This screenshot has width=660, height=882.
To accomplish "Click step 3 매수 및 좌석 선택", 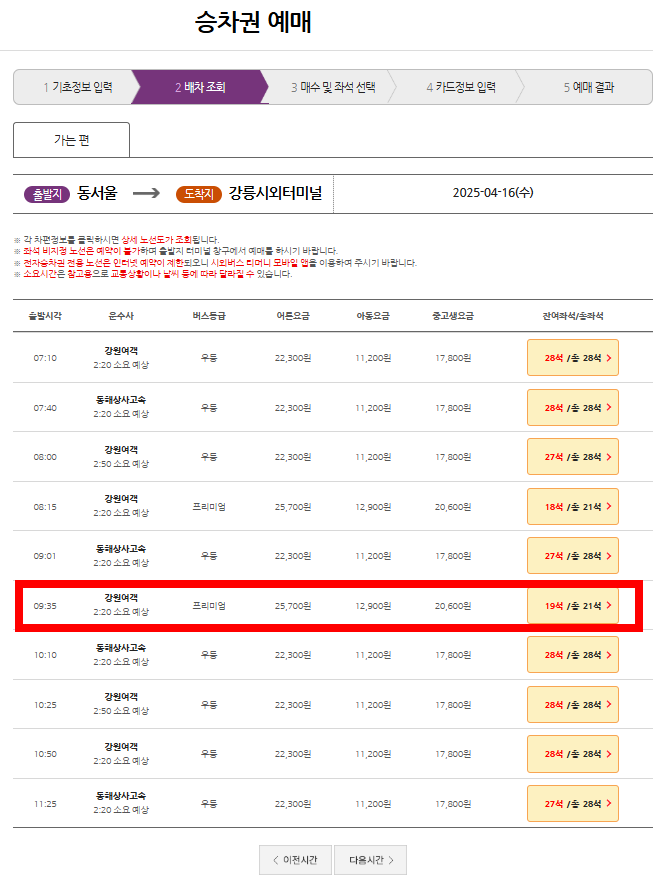I will coord(333,87).
